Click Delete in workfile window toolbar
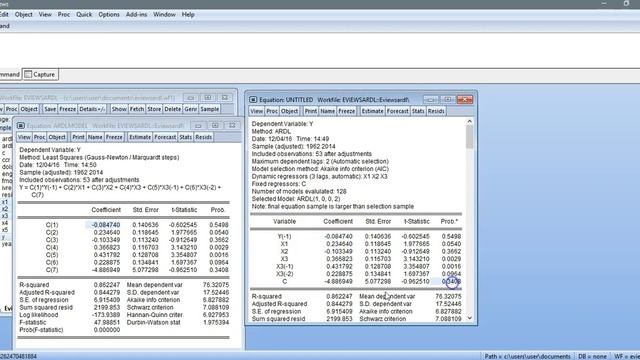The height and width of the screenshot is (360, 640). (173, 109)
